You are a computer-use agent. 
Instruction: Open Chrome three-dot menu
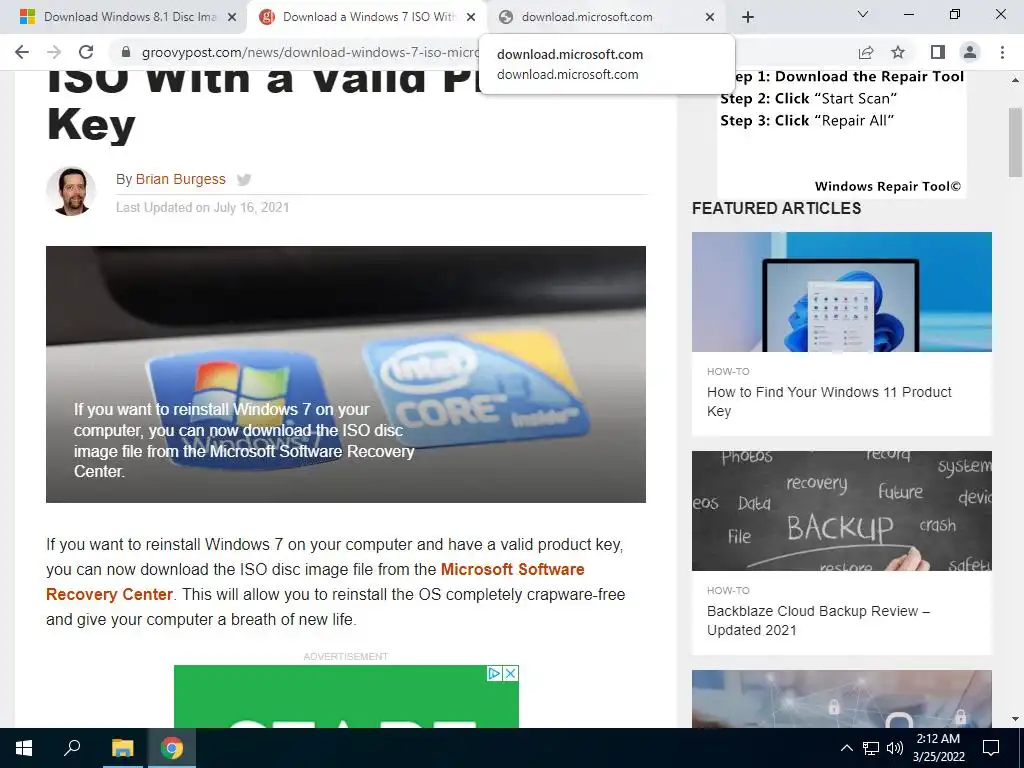1002,52
